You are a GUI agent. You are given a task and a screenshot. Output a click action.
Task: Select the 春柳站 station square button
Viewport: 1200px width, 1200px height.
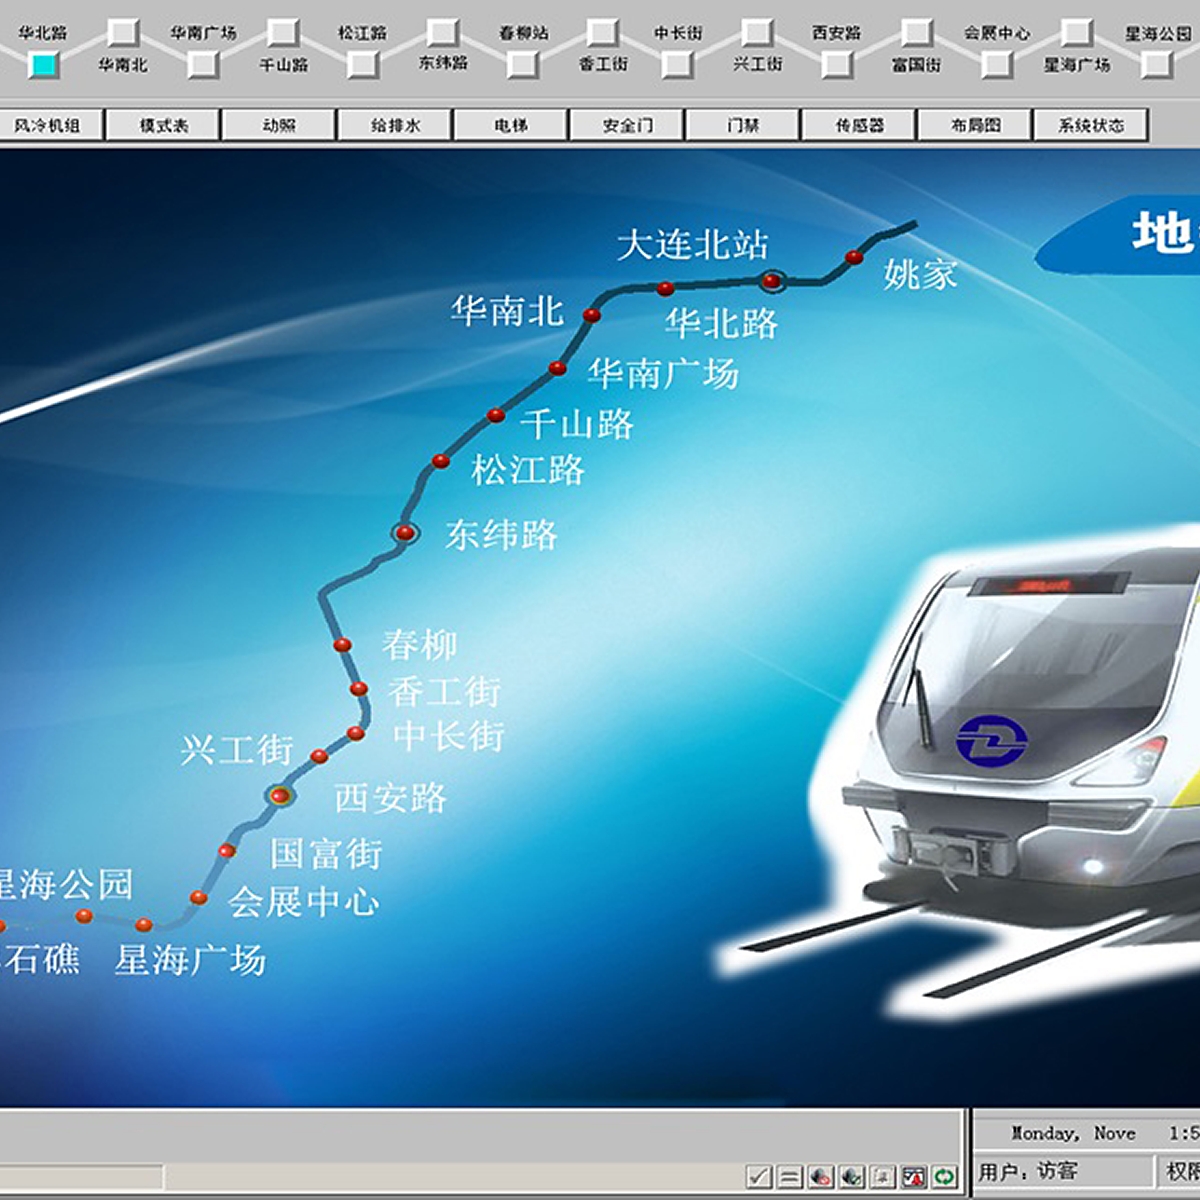tap(521, 65)
